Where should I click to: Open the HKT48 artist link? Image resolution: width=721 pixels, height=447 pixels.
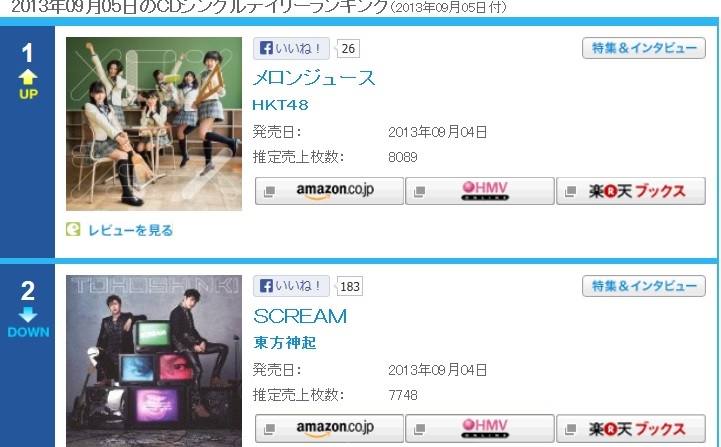280,105
